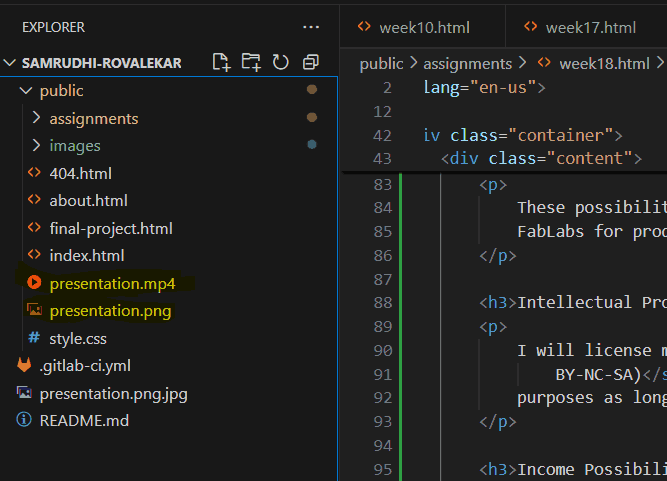
Task: Expand the assignments folder chevron
Action: click(37, 118)
